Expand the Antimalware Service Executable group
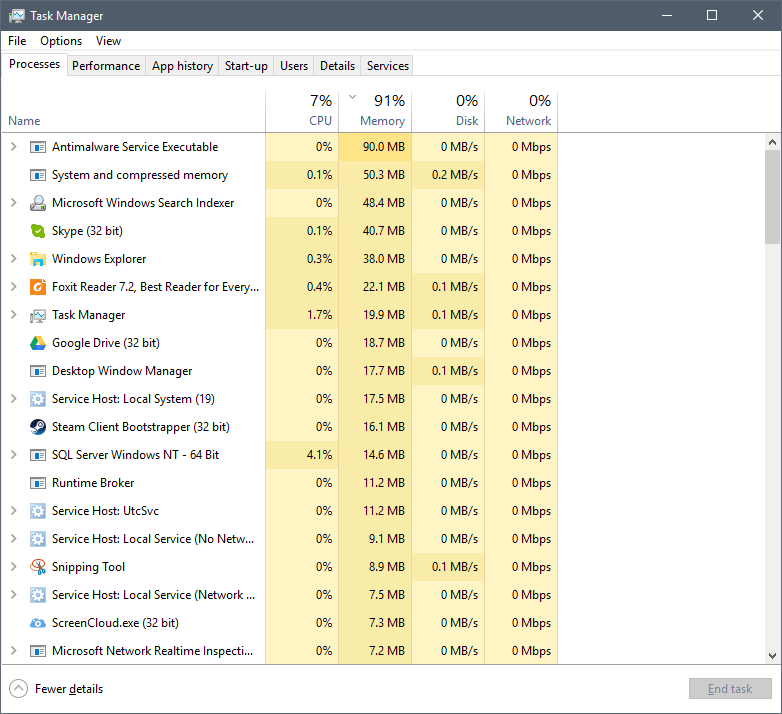This screenshot has height=714, width=782. (x=14, y=147)
